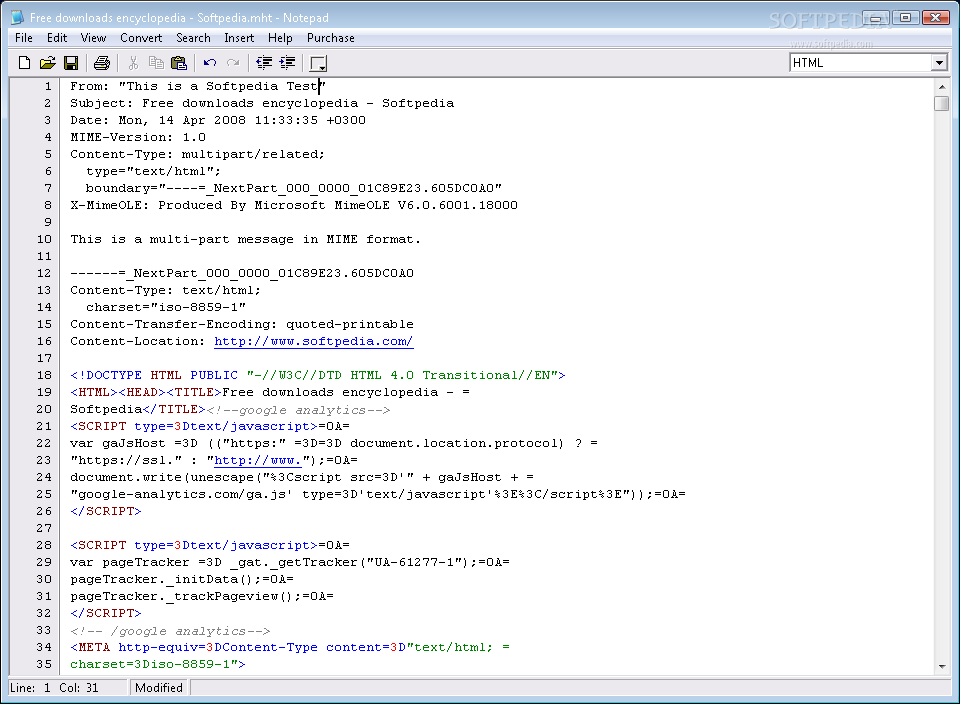
Task: Cut selection with scissors icon
Action: 133,62
